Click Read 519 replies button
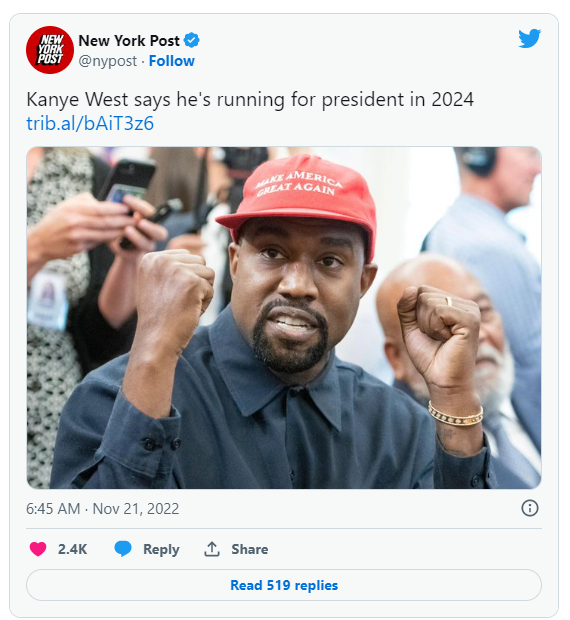570x620 pixels. [284, 585]
